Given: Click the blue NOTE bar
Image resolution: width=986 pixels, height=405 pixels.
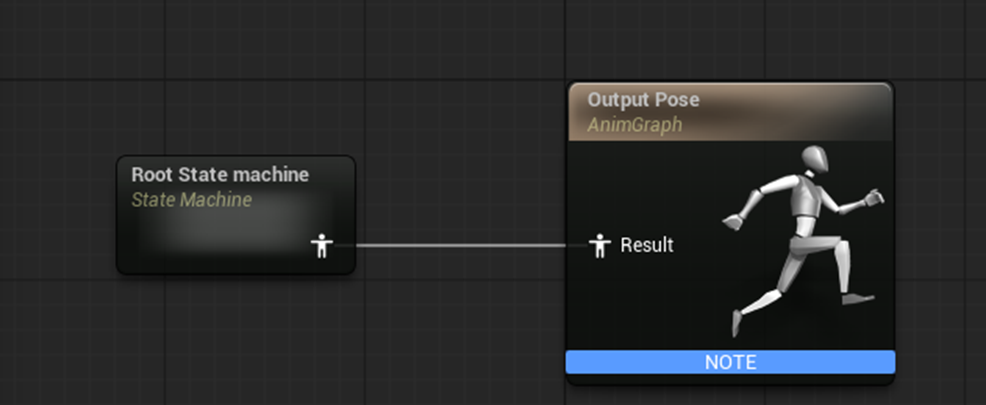Looking at the screenshot, I should tap(730, 362).
